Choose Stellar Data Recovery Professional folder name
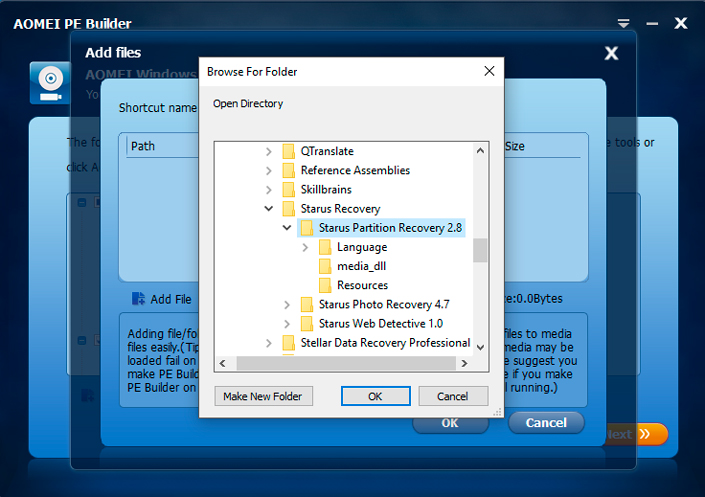705x497 pixels. (385, 343)
